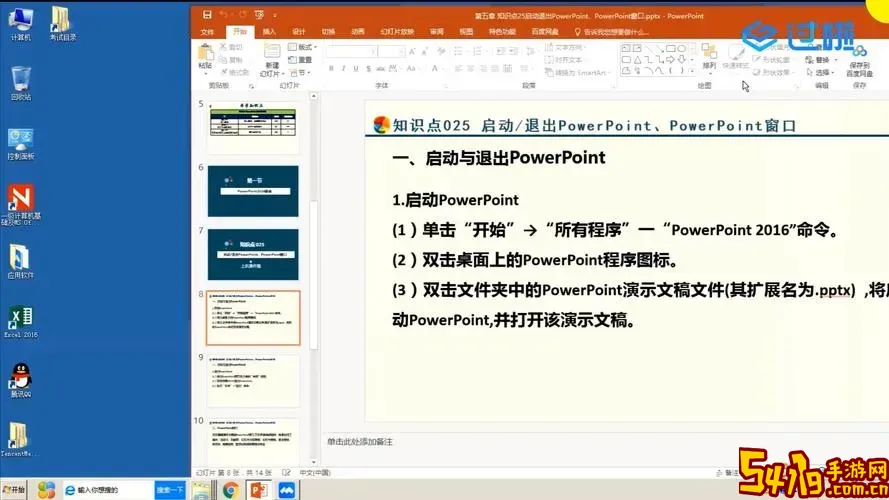Click the 重置 (Reset) slide button
Screen dimensions: 889x500
300,60
